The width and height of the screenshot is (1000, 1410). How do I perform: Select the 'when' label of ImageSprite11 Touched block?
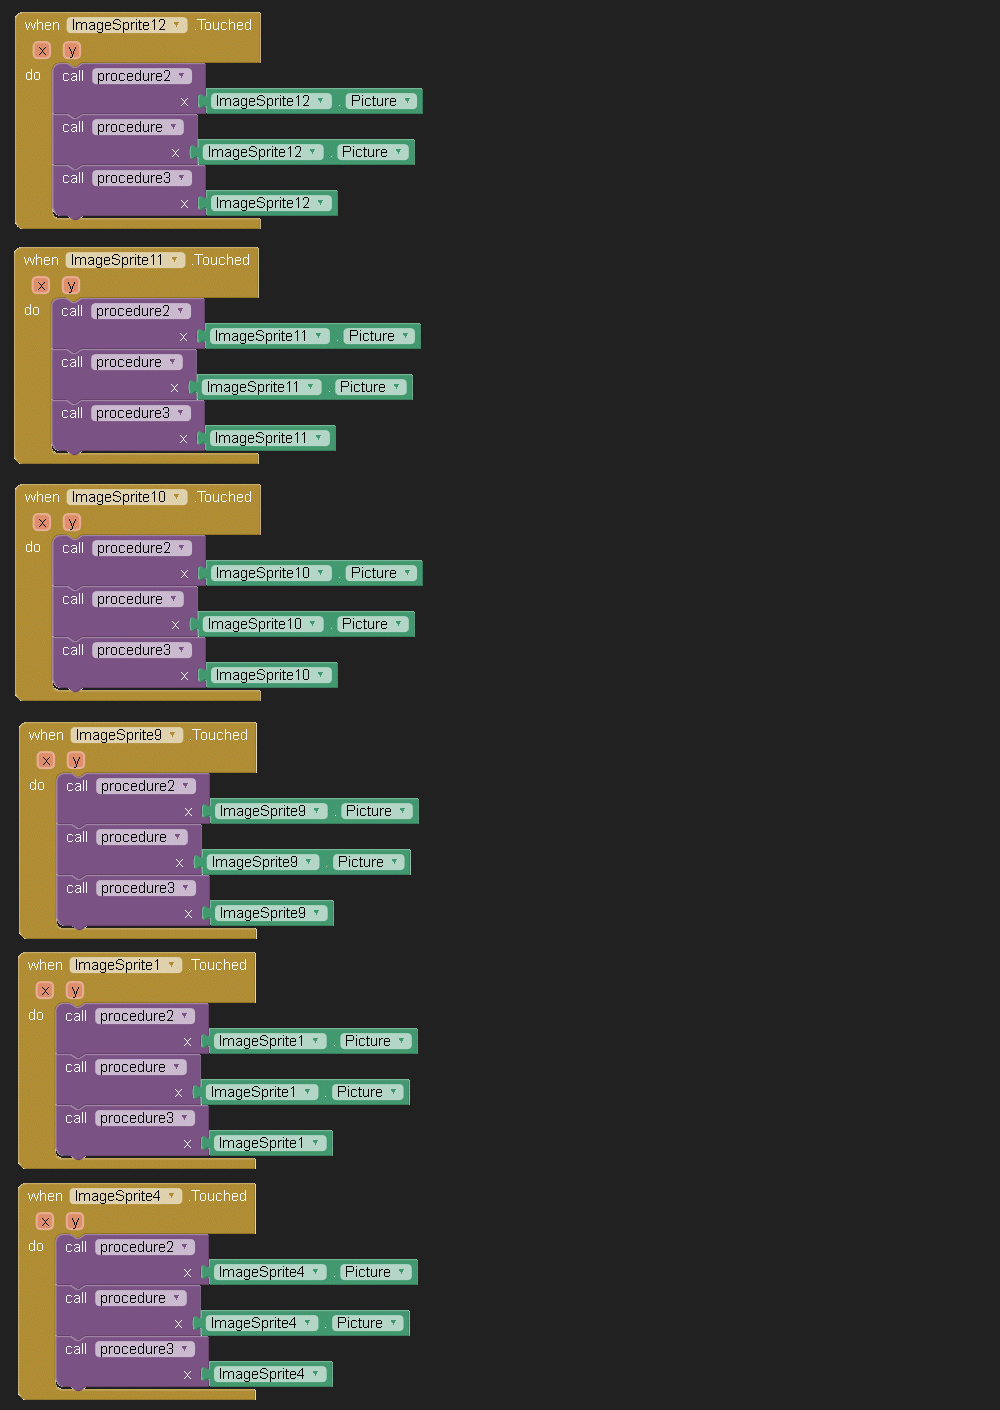41,260
